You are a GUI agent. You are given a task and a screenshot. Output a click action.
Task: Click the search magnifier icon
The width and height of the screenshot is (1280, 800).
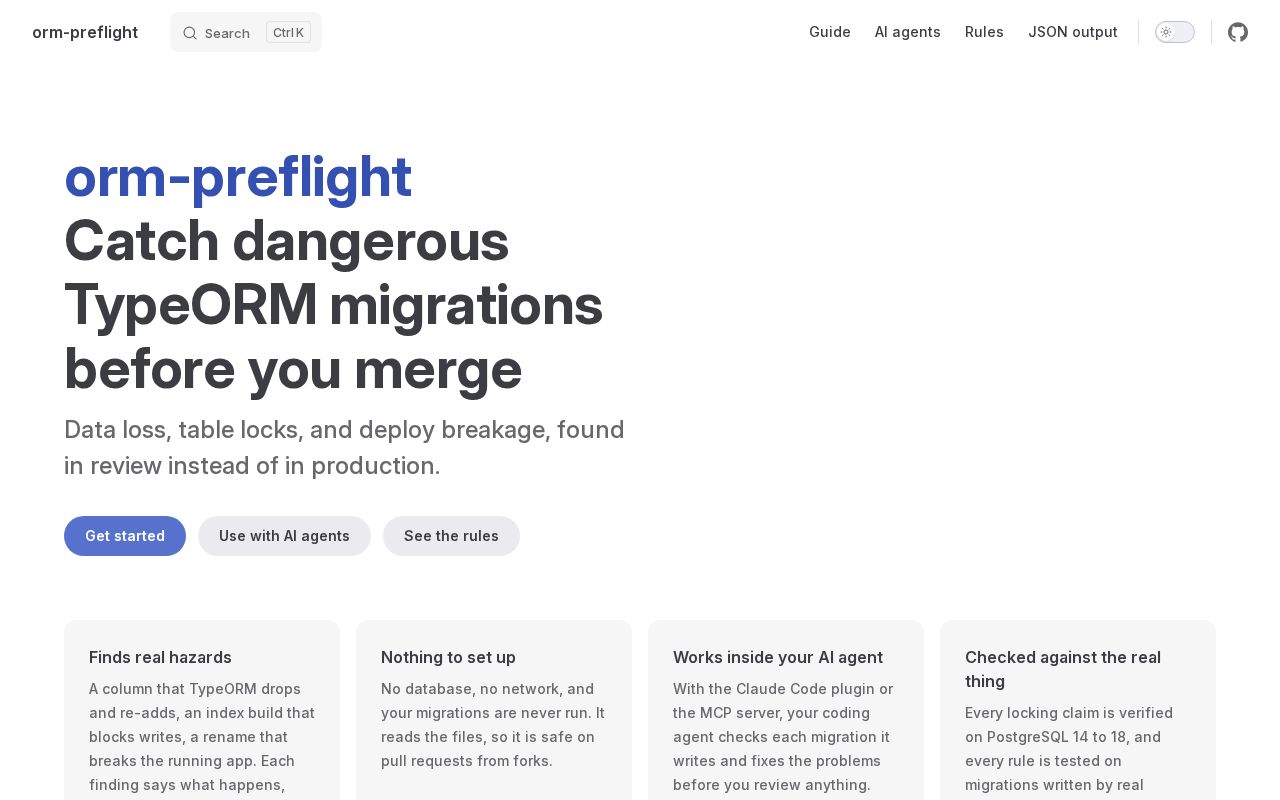[x=190, y=33]
